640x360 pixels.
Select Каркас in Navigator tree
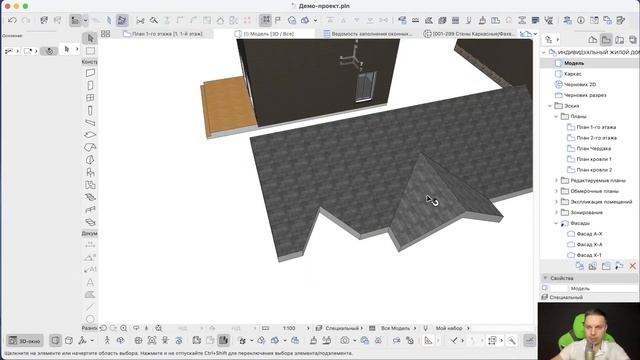point(572,74)
